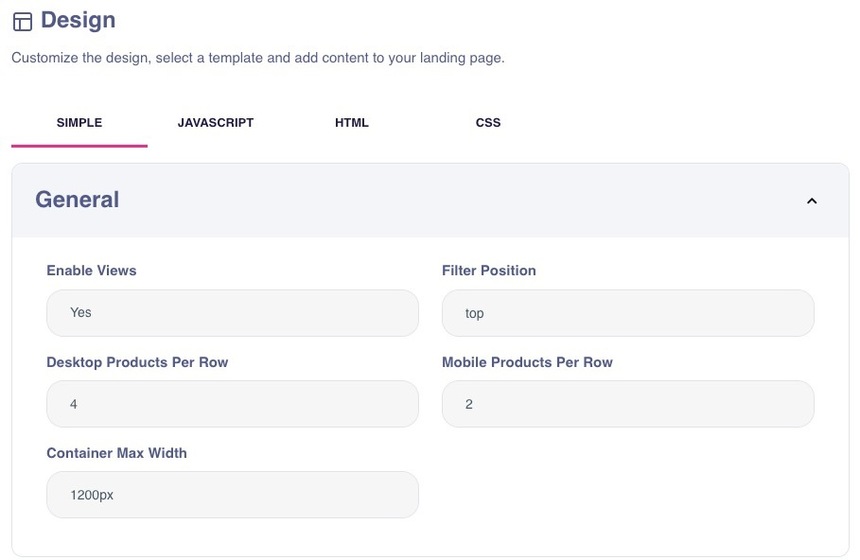Screen dimensions: 860x560
Task: Click the Customize the design description text
Action: click(x=258, y=58)
